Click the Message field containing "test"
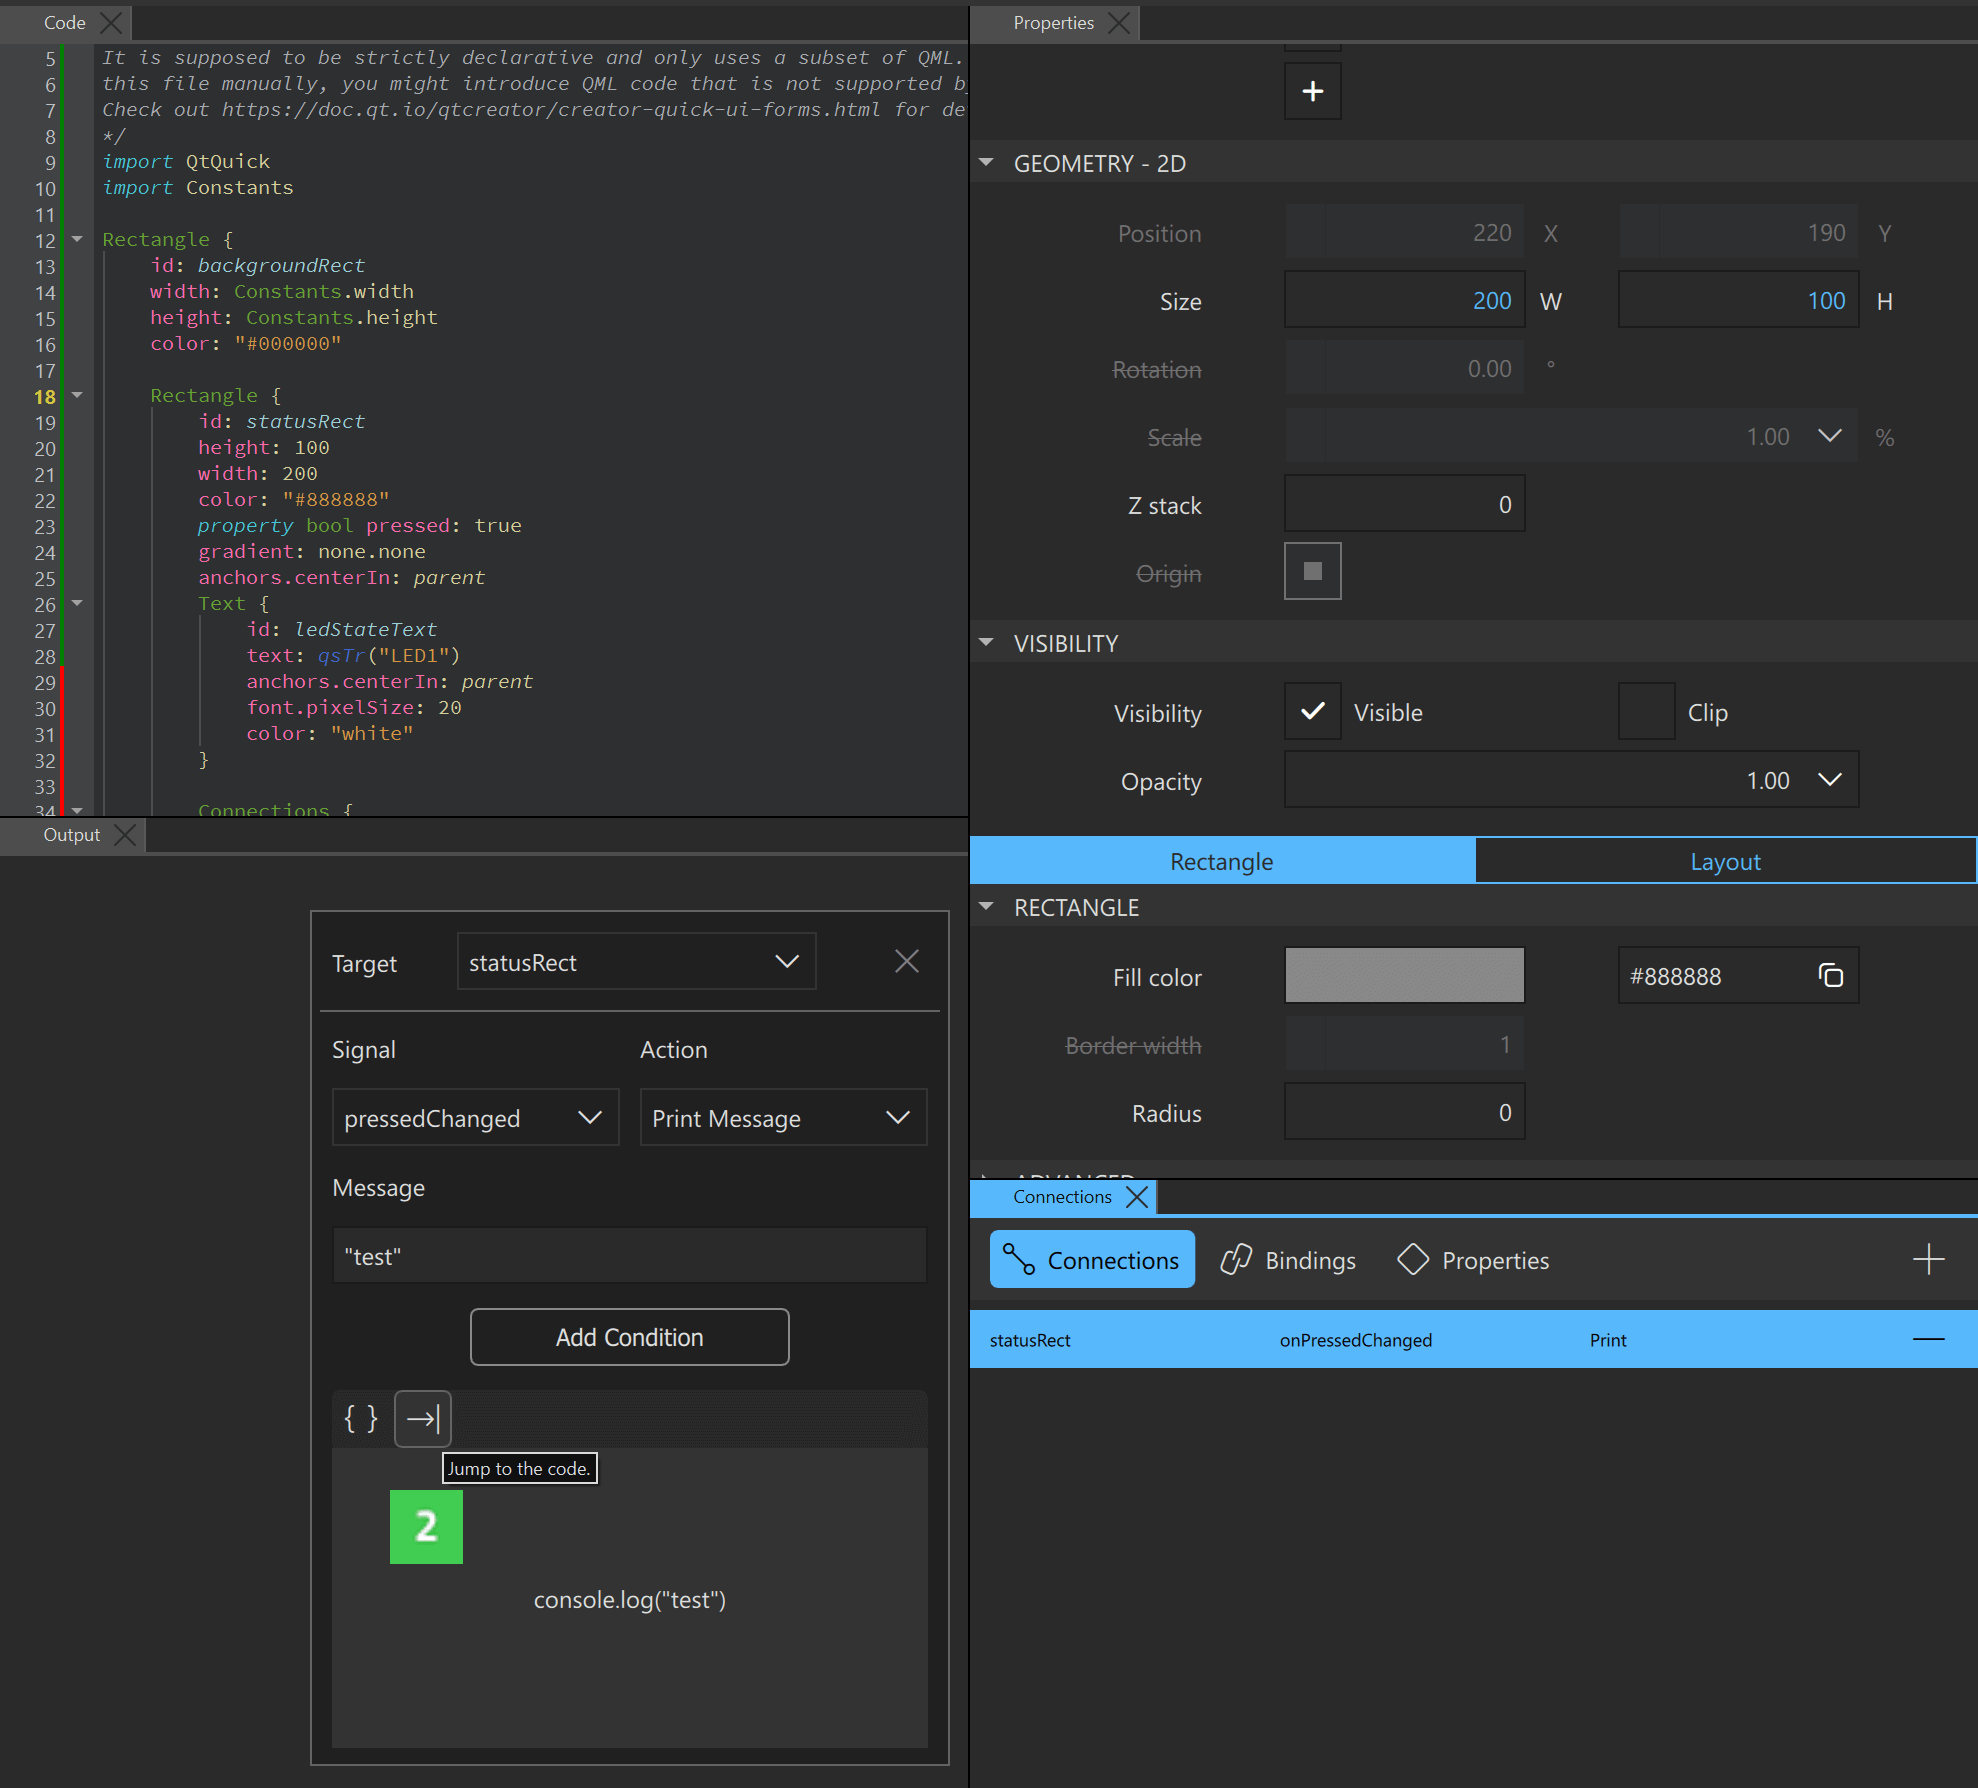The height and width of the screenshot is (1788, 1978). click(629, 1256)
